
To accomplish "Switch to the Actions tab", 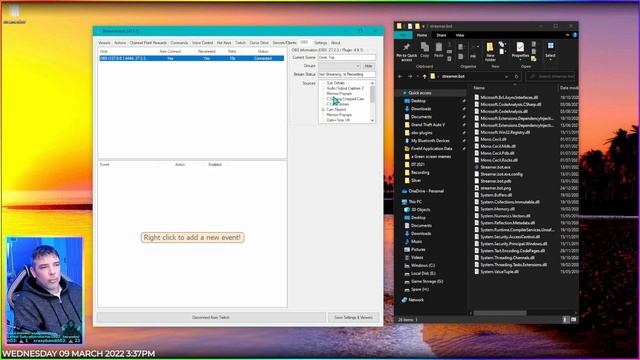I will coord(120,43).
